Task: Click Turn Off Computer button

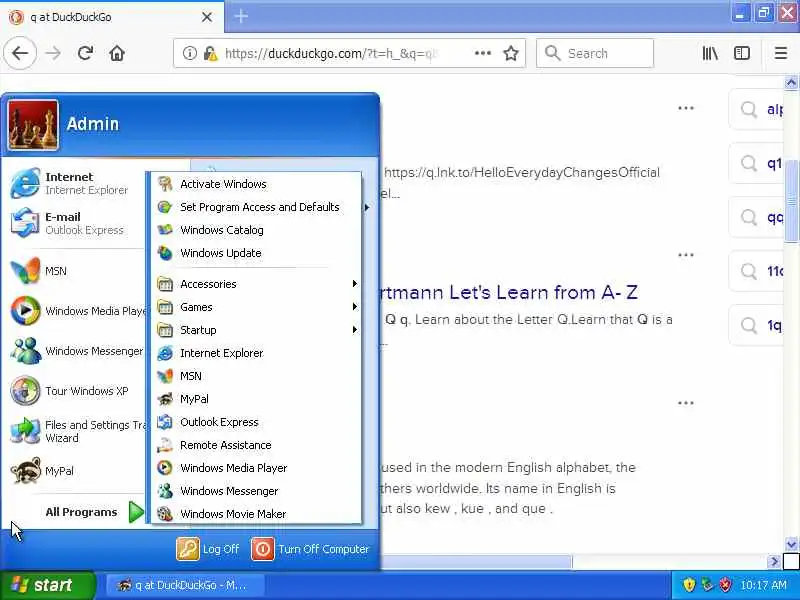Action: tap(310, 549)
